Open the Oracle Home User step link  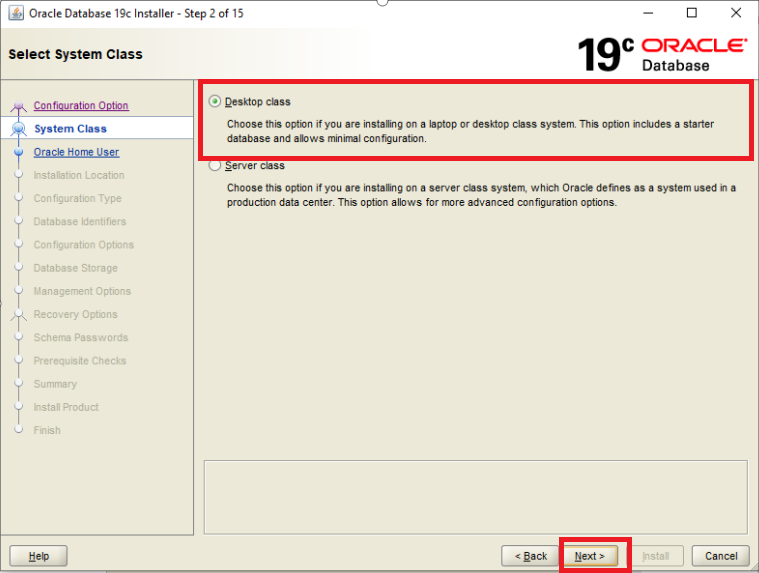(76, 152)
